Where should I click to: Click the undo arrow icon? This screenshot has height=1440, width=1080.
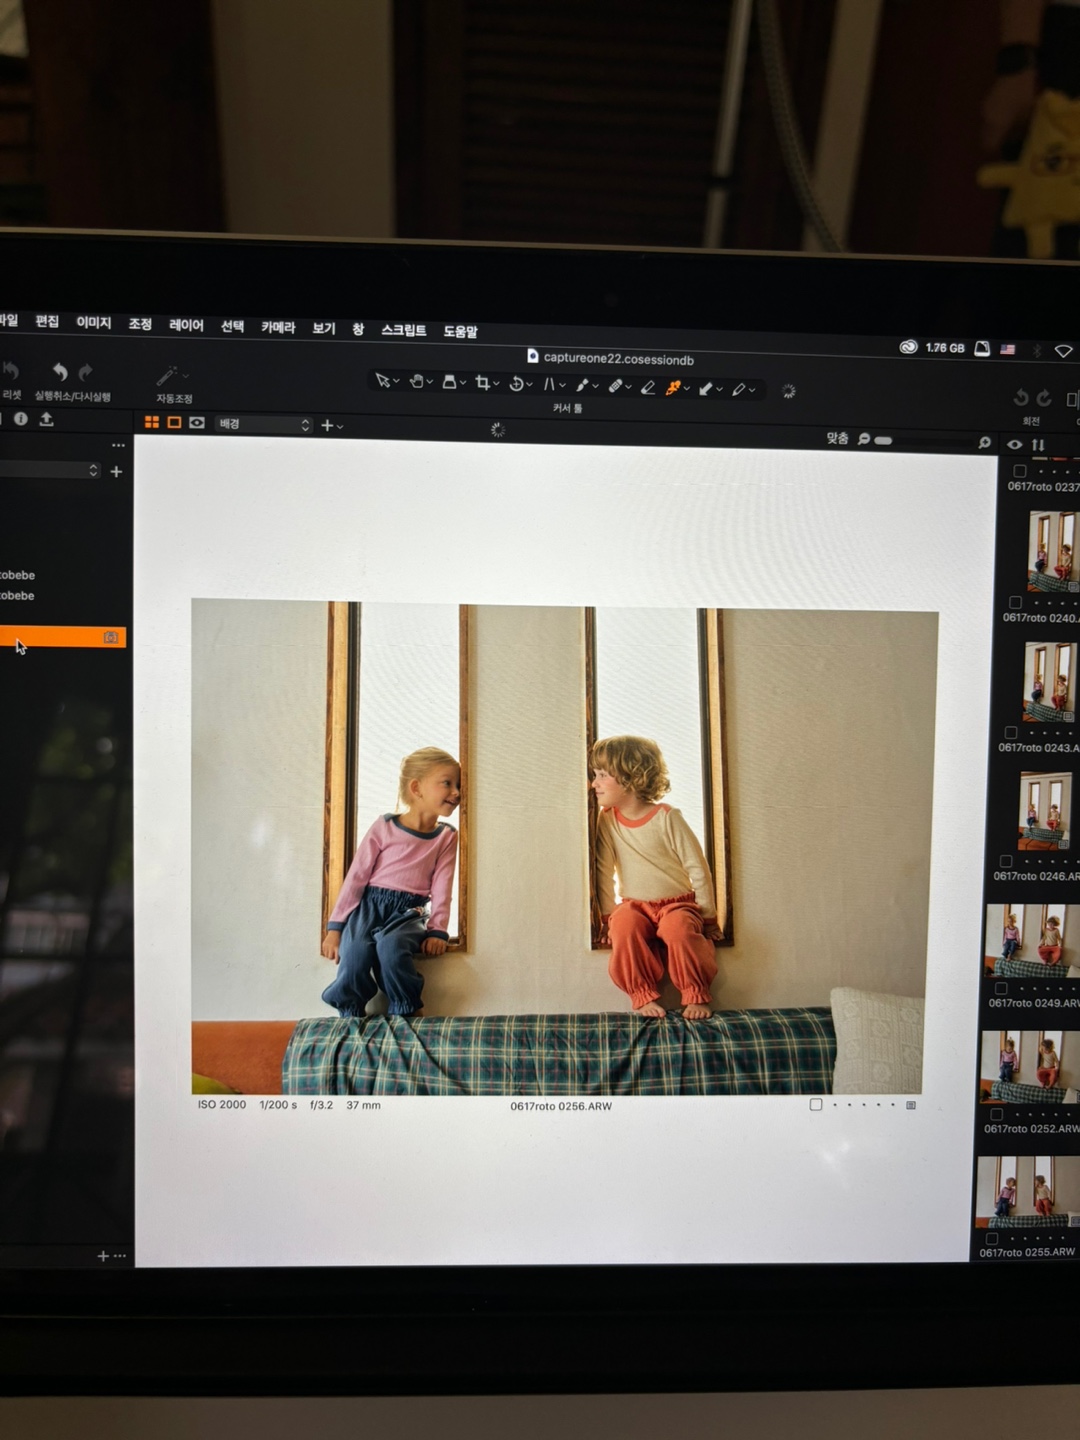(60, 372)
